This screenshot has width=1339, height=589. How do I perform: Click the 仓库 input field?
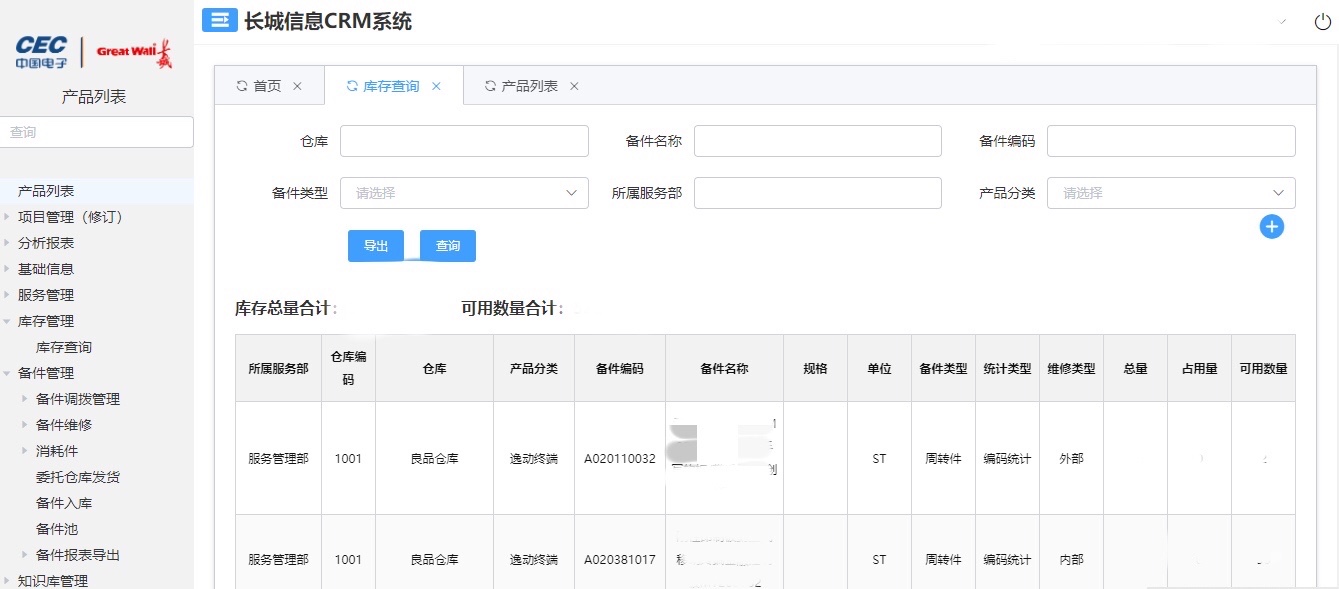point(464,141)
